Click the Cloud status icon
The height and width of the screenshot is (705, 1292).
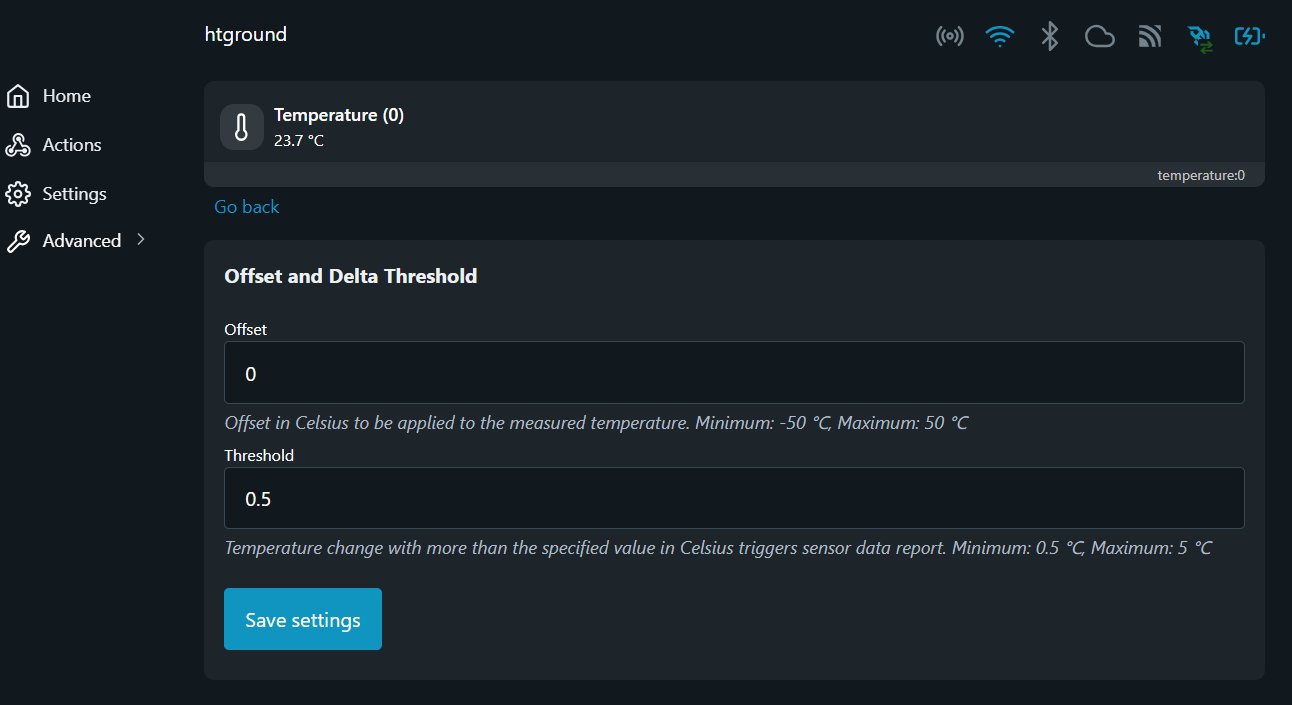[1100, 37]
